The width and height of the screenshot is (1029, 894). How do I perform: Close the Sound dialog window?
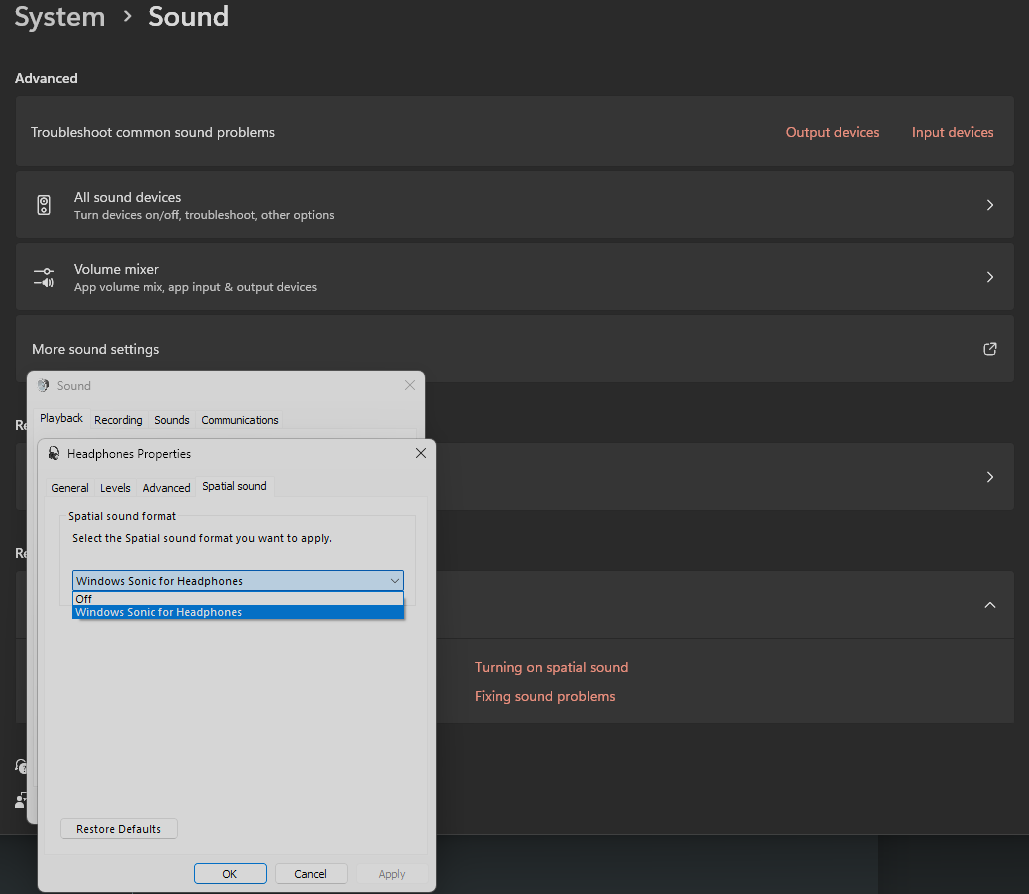[409, 385]
